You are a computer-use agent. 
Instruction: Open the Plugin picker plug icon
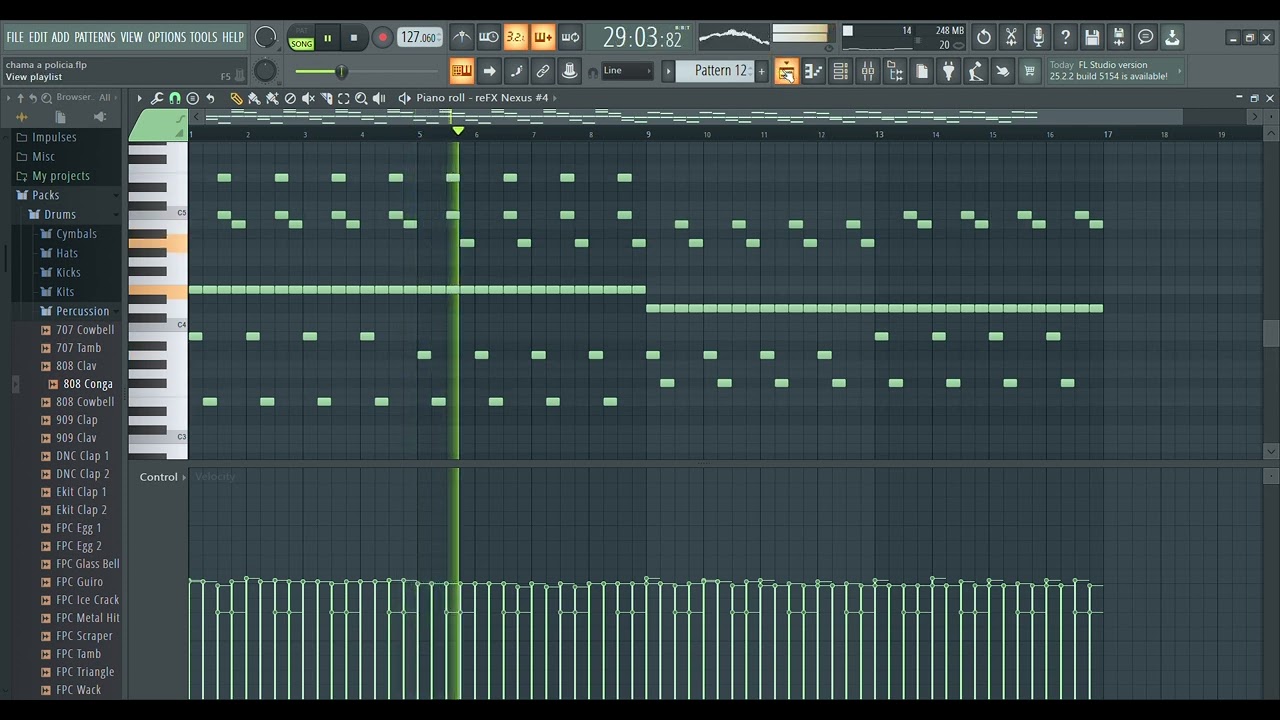[948, 71]
